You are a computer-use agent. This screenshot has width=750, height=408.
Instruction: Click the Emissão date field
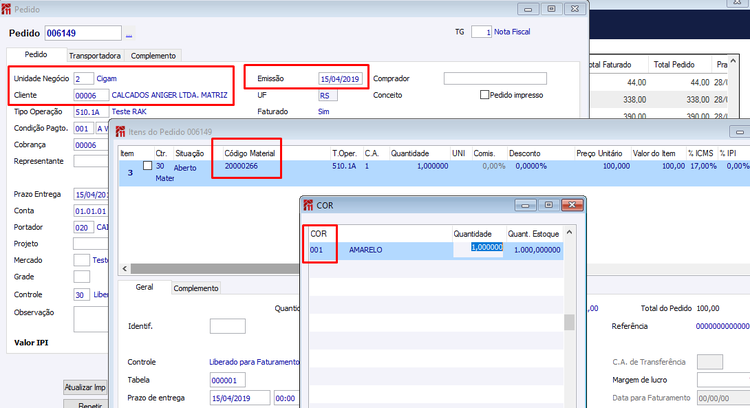pos(340,79)
